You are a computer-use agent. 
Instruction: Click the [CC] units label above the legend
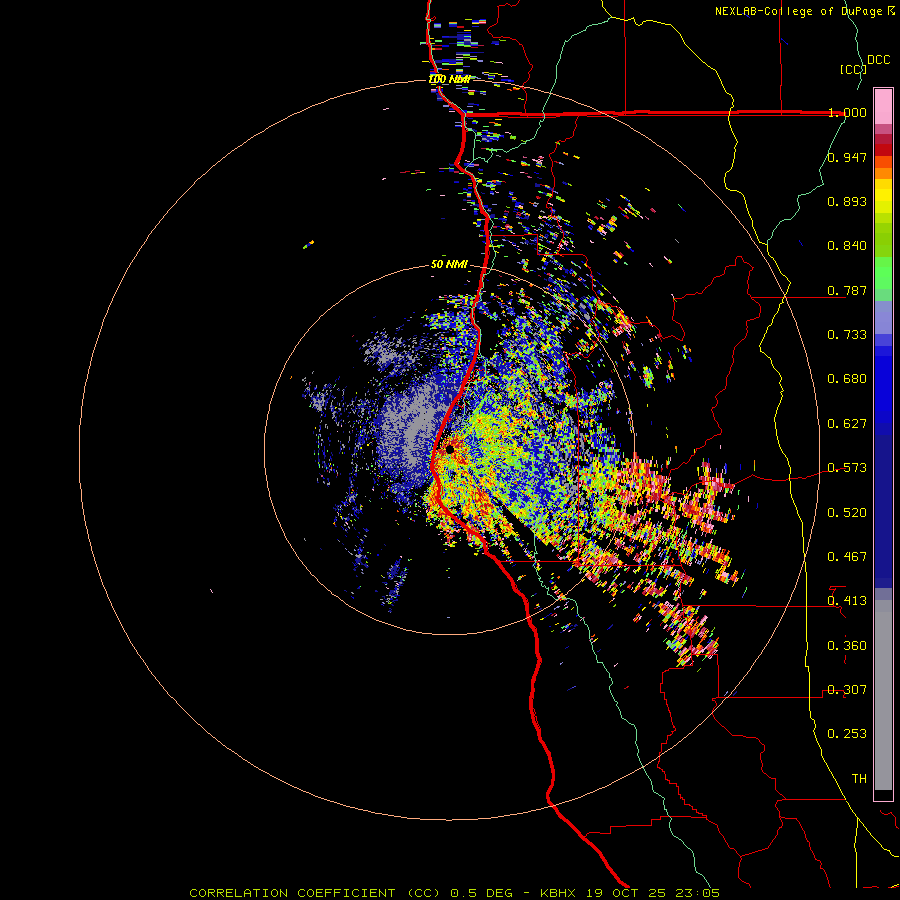coord(853,69)
